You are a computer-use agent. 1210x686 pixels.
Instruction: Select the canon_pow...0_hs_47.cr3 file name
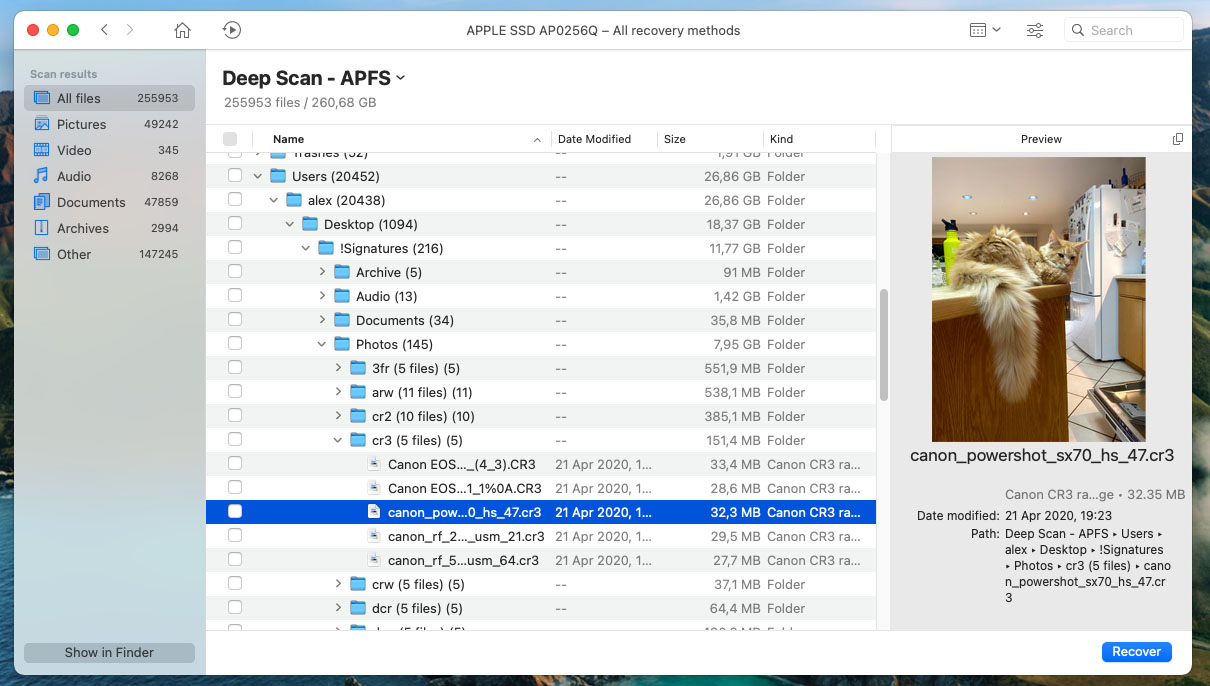click(464, 512)
